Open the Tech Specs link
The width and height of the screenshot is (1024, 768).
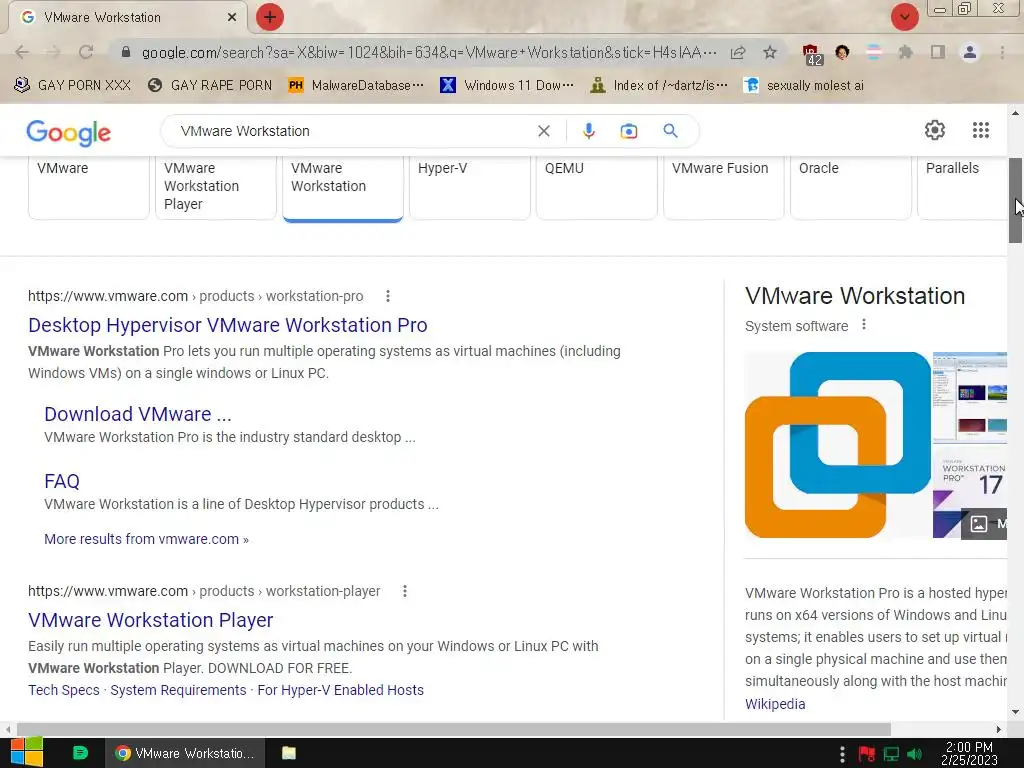click(64, 690)
